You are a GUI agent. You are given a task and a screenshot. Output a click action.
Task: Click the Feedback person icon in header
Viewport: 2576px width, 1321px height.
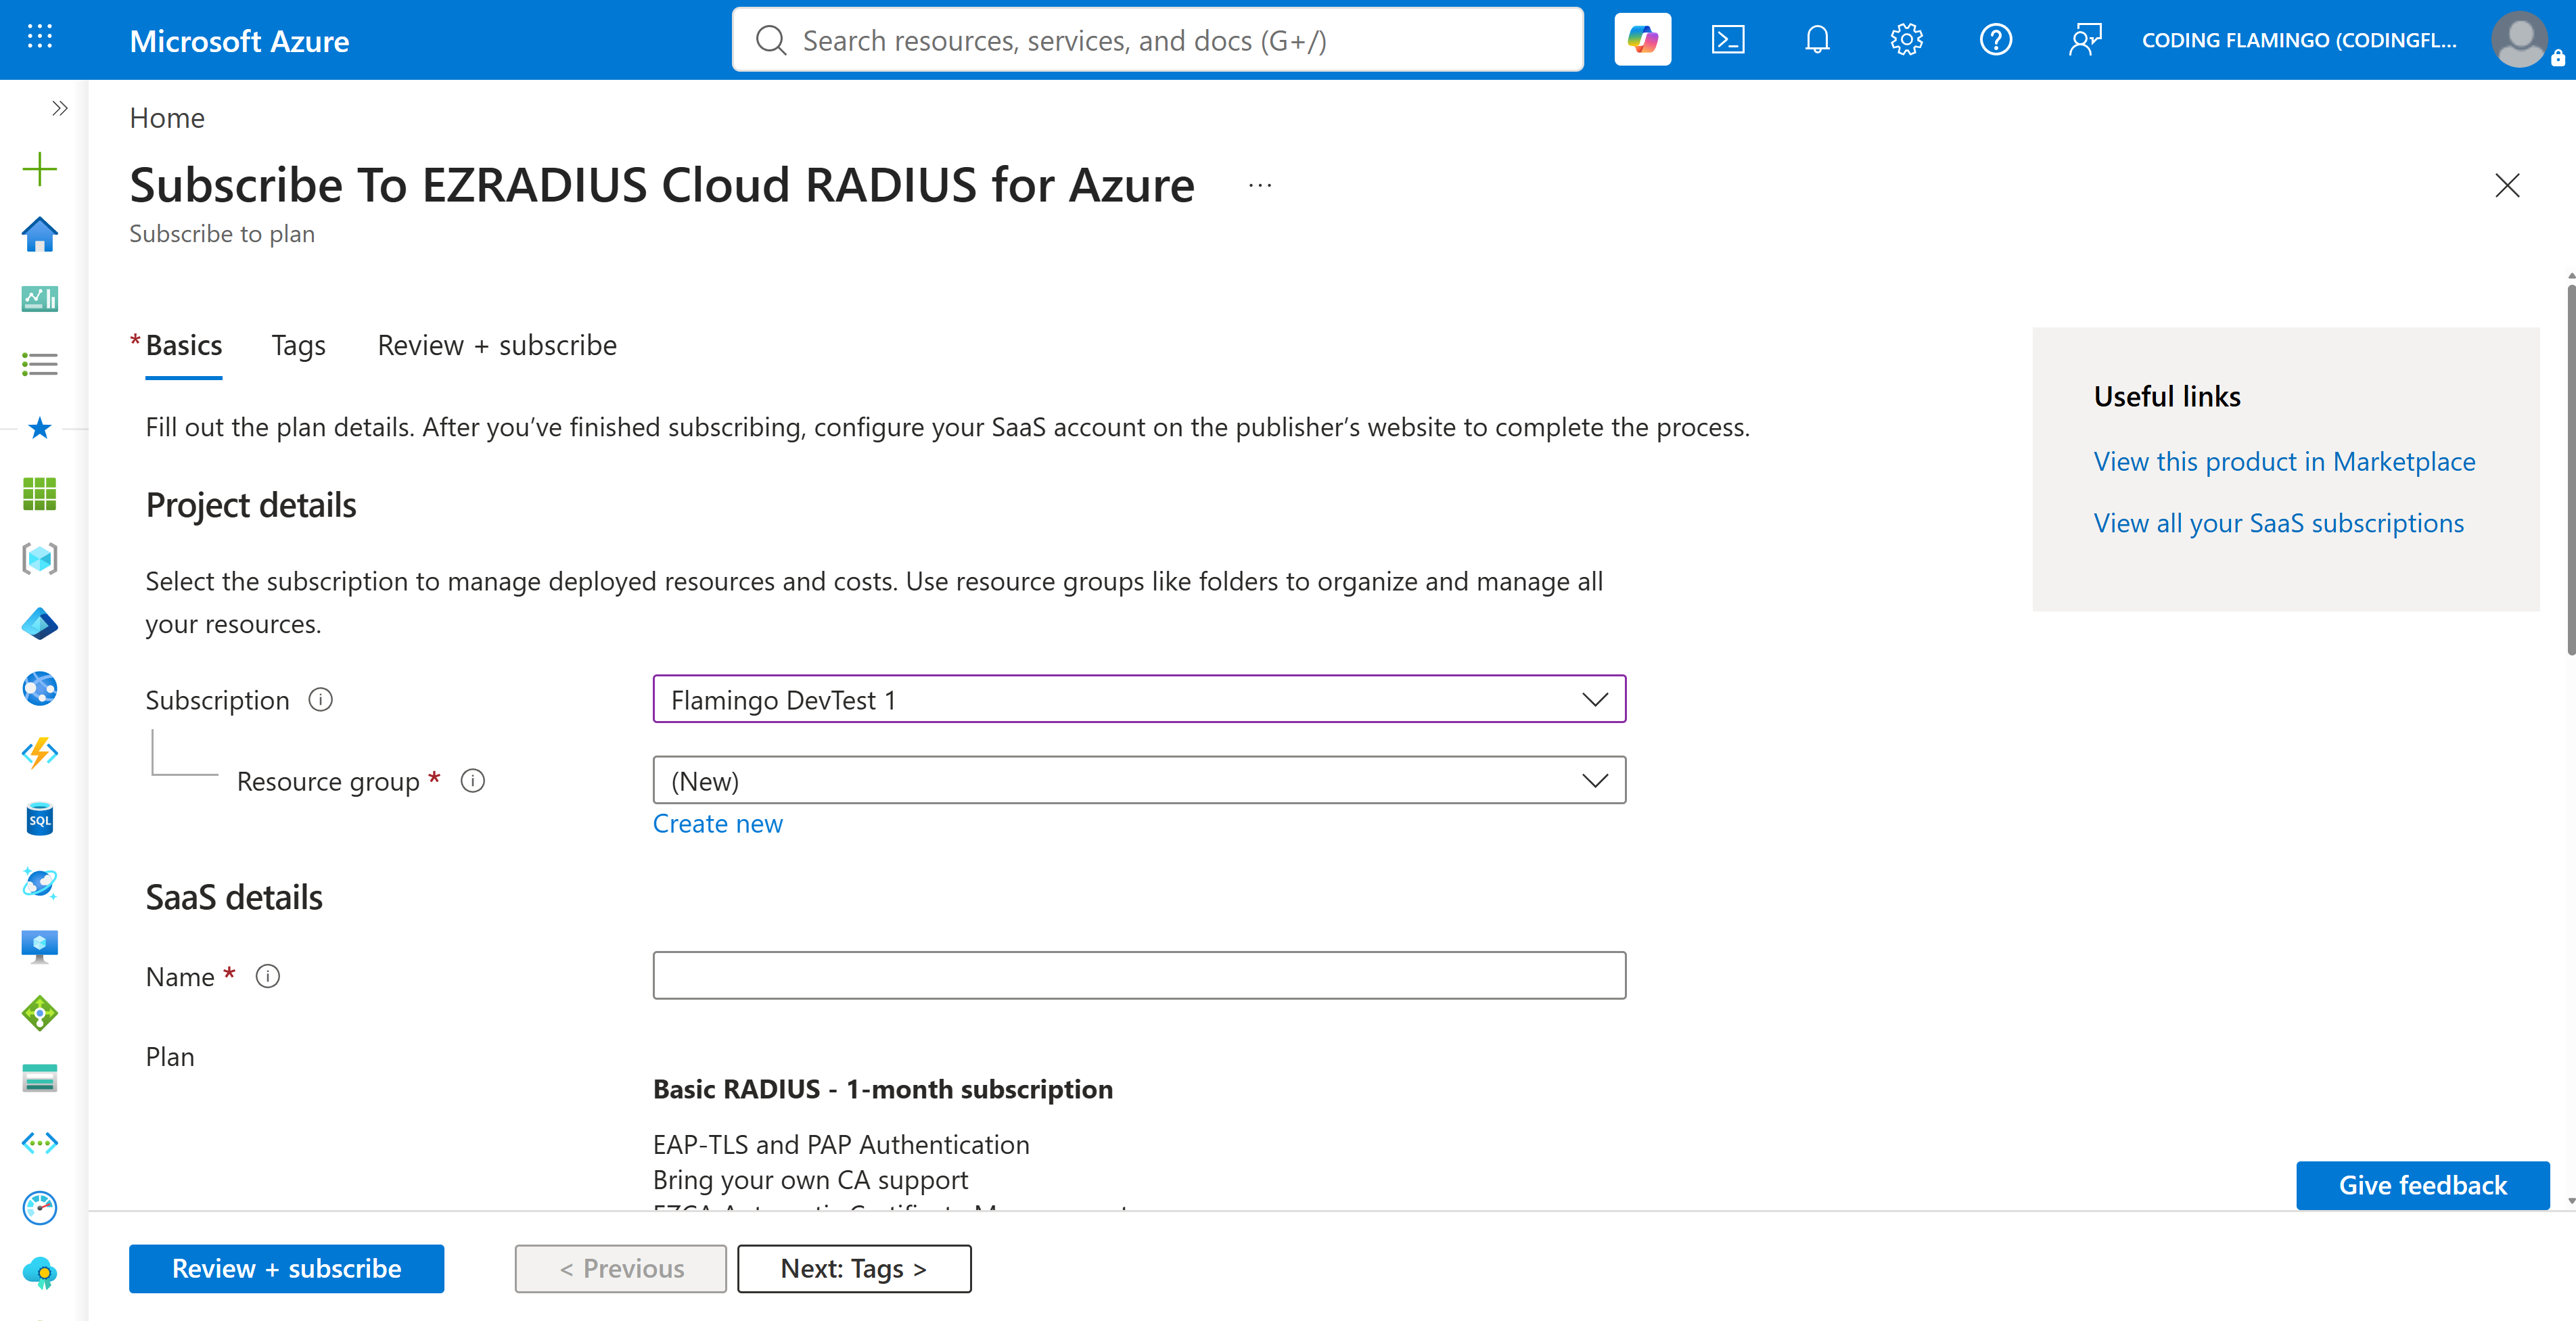(2085, 40)
